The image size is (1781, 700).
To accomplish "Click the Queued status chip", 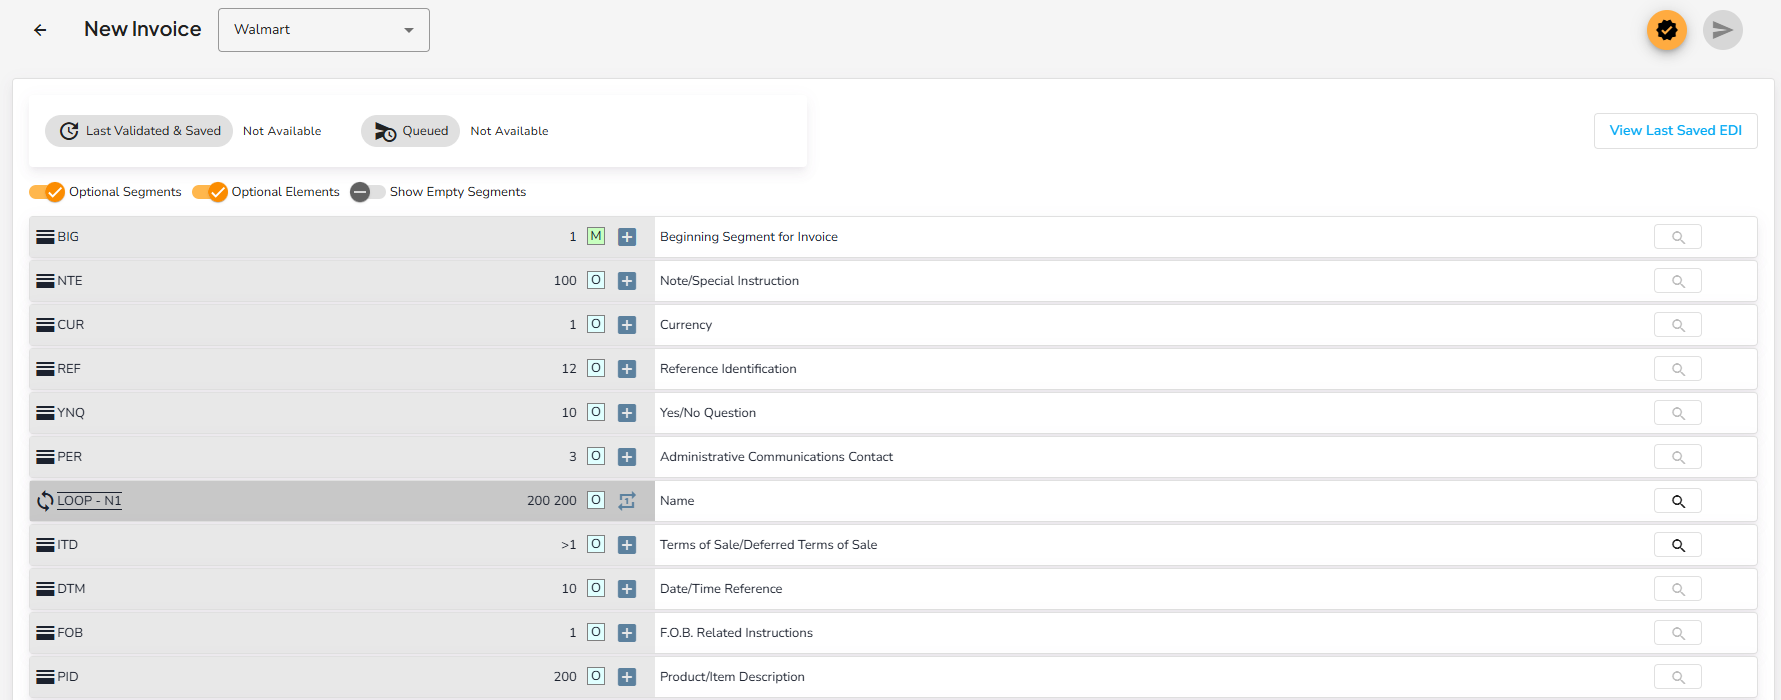I will (x=410, y=131).
